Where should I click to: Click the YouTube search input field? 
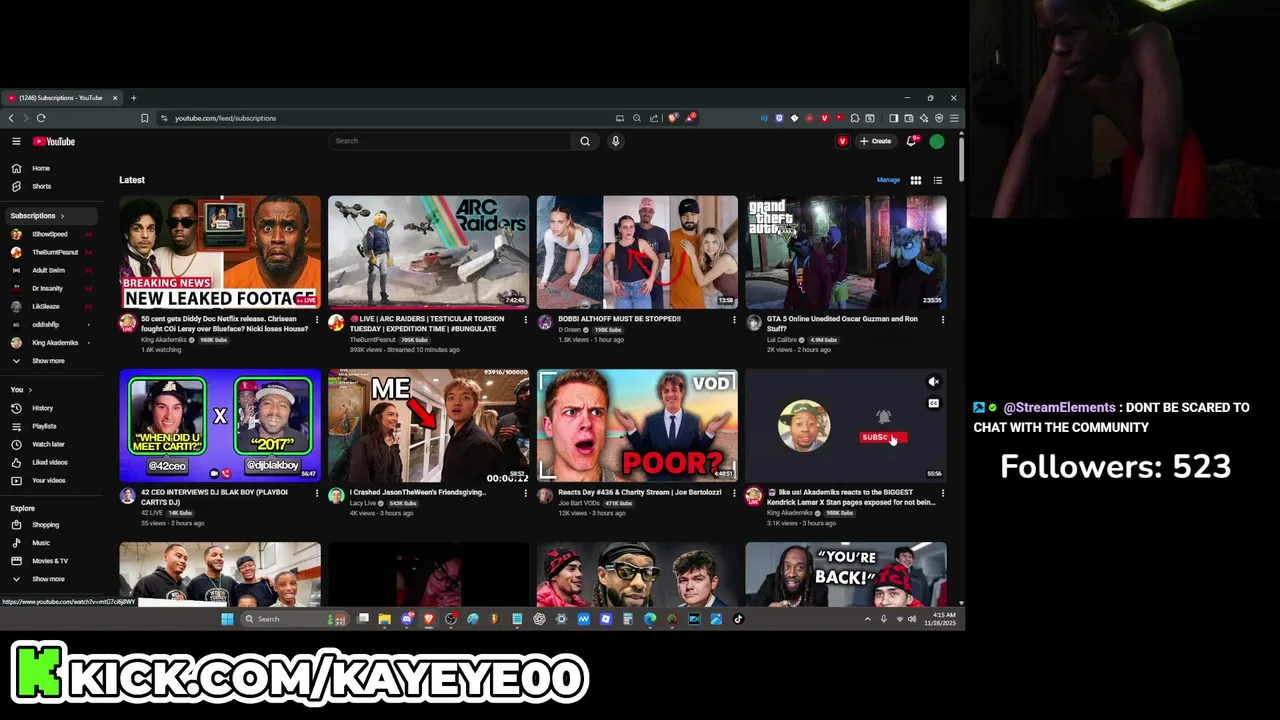pos(450,141)
